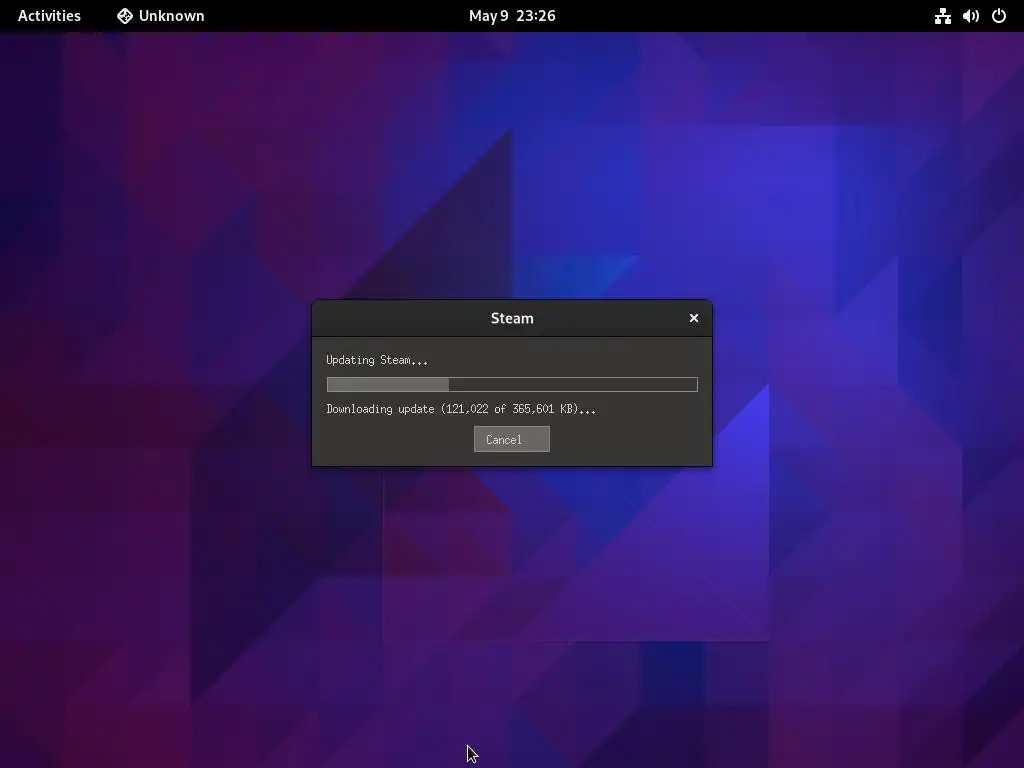Click the volume speaker icon

tap(970, 16)
